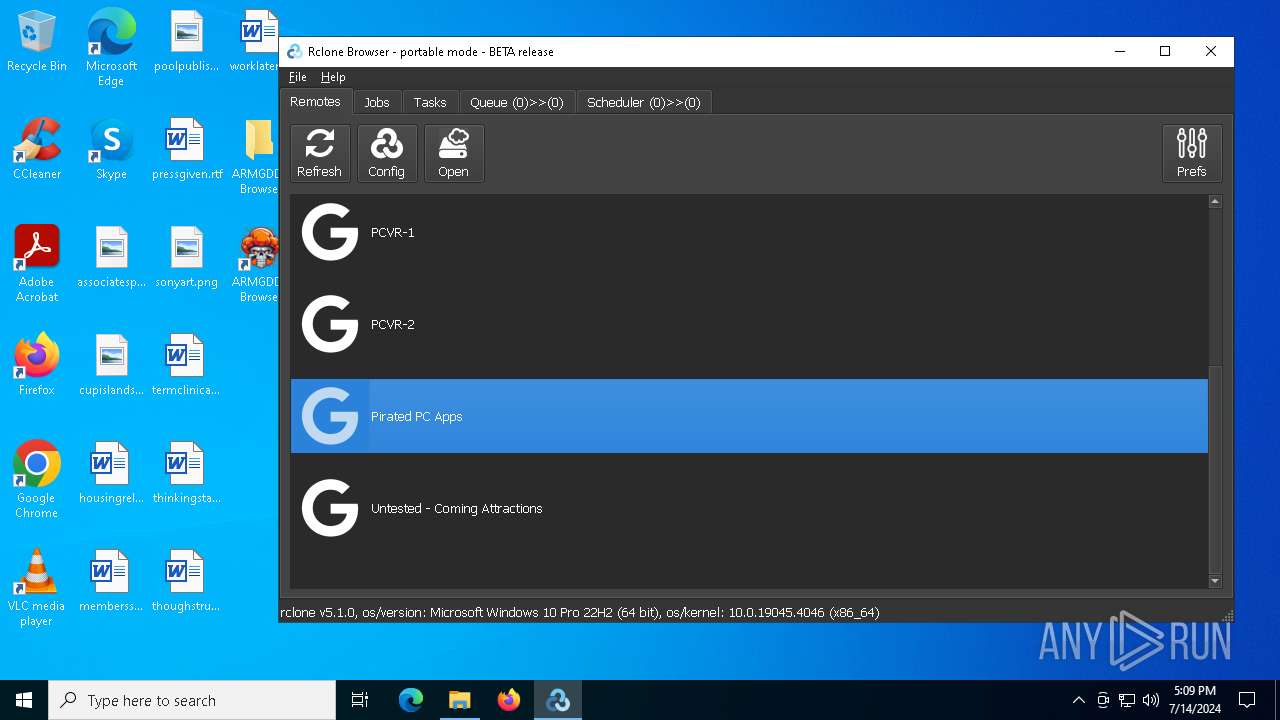
Task: Switch to the Jobs tab
Action: (377, 102)
